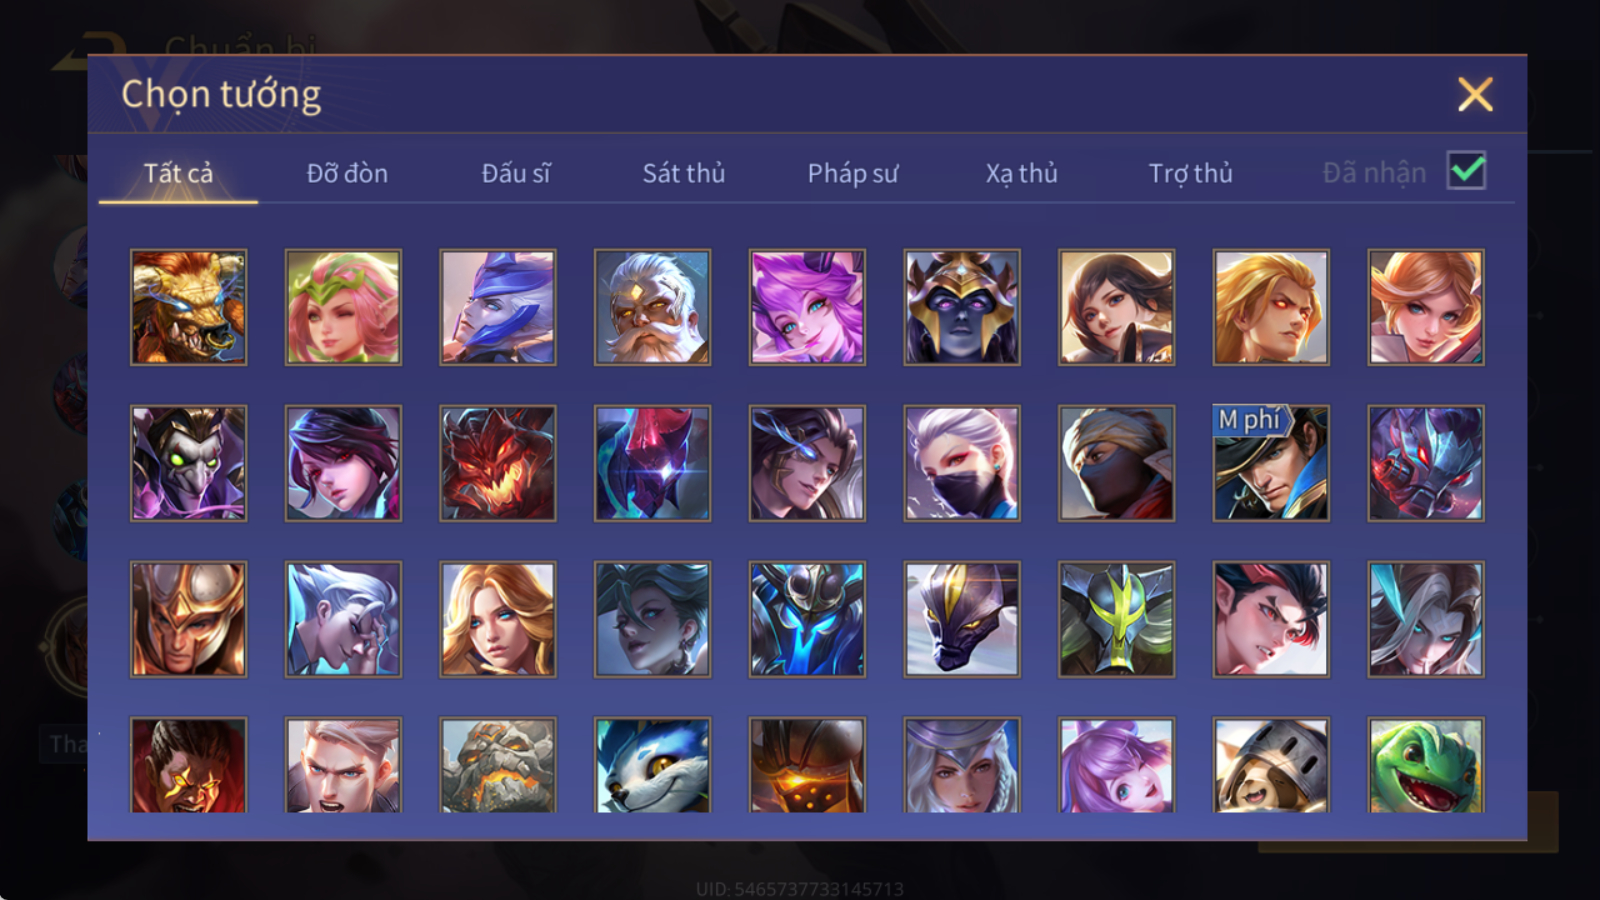
Task: Open the Trợ thủ tab
Action: 1190,173
